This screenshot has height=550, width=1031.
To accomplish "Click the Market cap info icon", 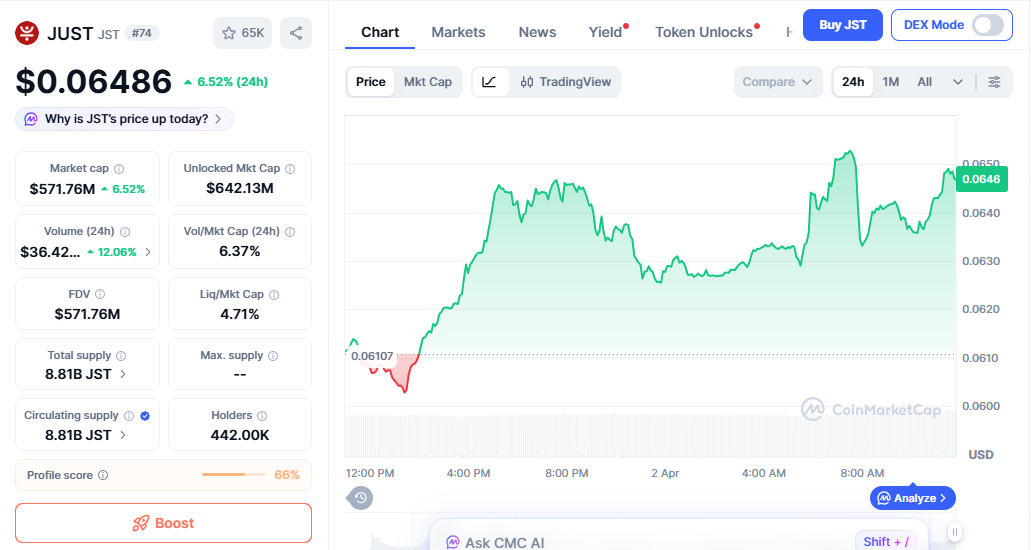I will (119, 169).
